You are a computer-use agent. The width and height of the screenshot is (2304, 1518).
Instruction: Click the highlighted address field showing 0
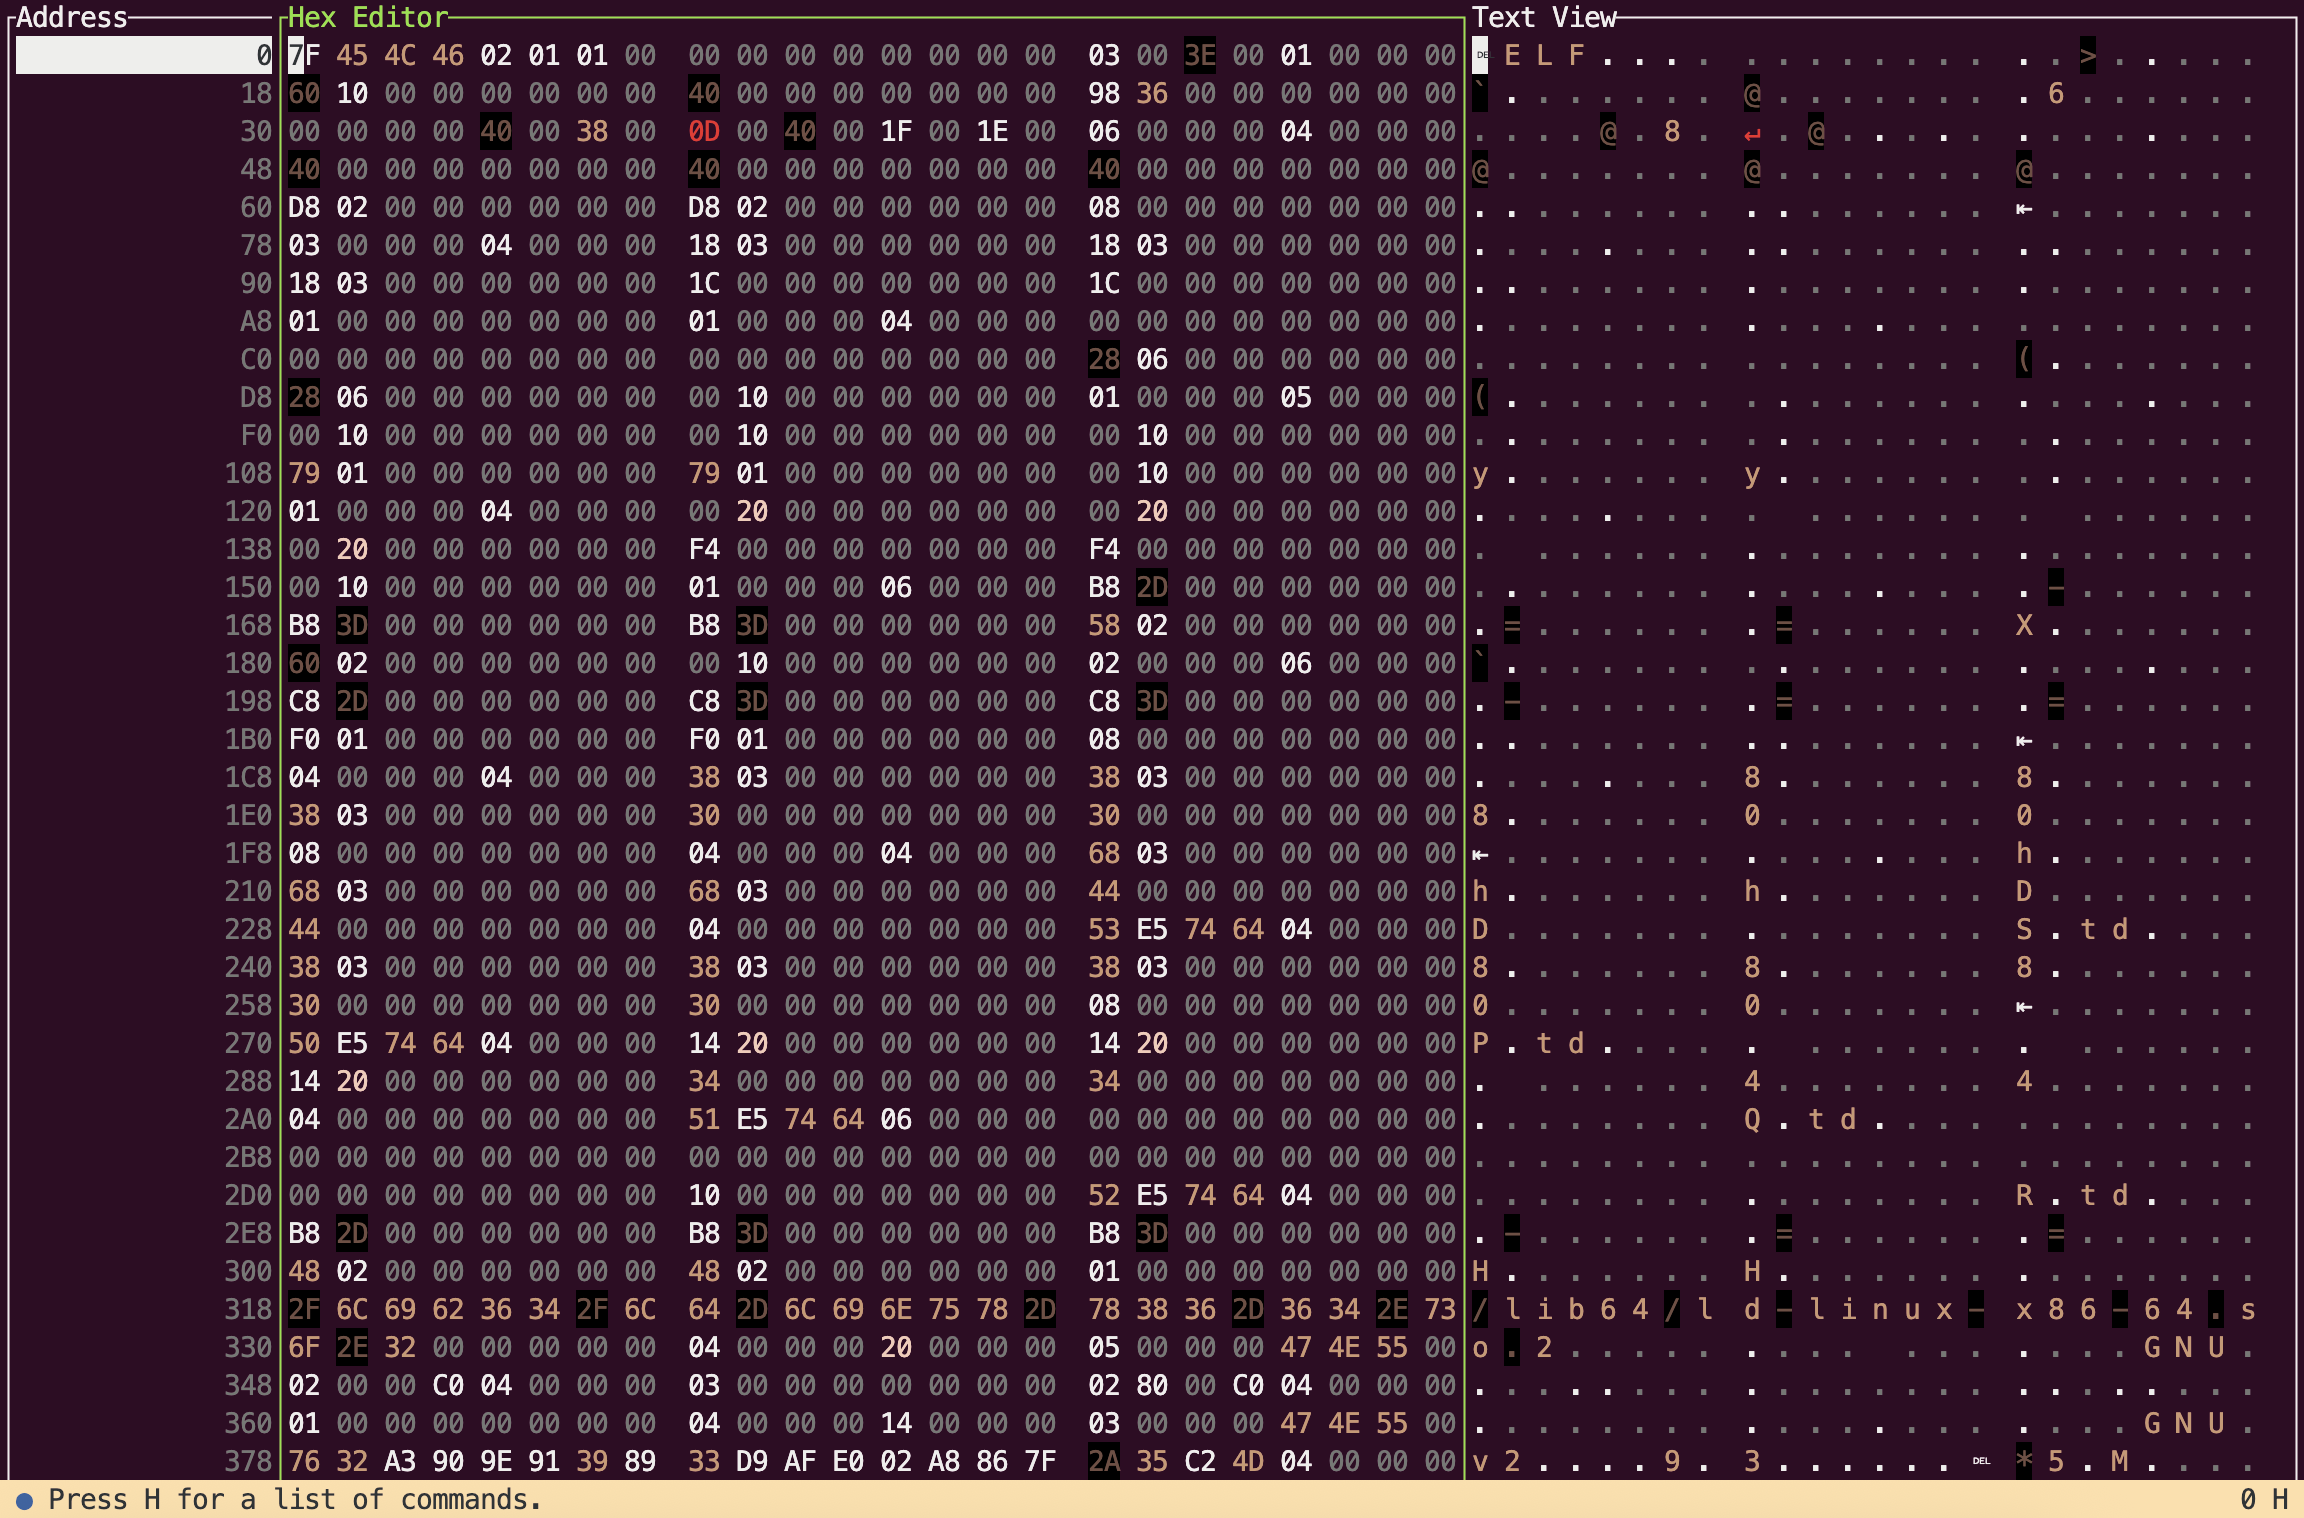pos(144,56)
